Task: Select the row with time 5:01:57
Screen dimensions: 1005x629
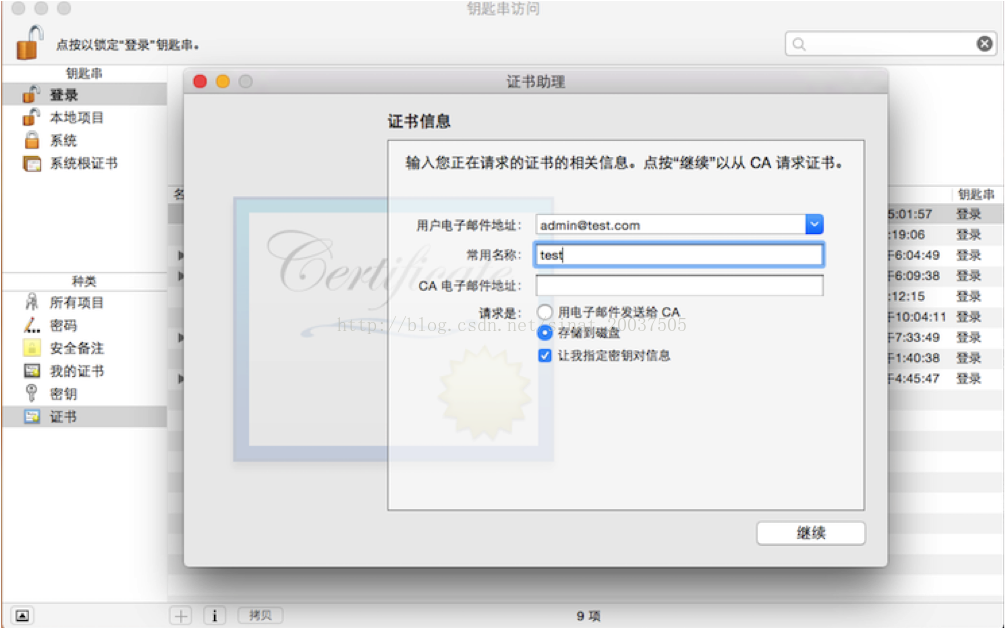Action: [945, 214]
